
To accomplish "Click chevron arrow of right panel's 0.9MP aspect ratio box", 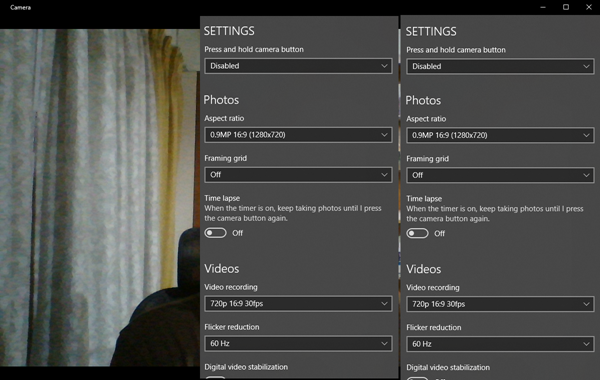I will [586, 135].
